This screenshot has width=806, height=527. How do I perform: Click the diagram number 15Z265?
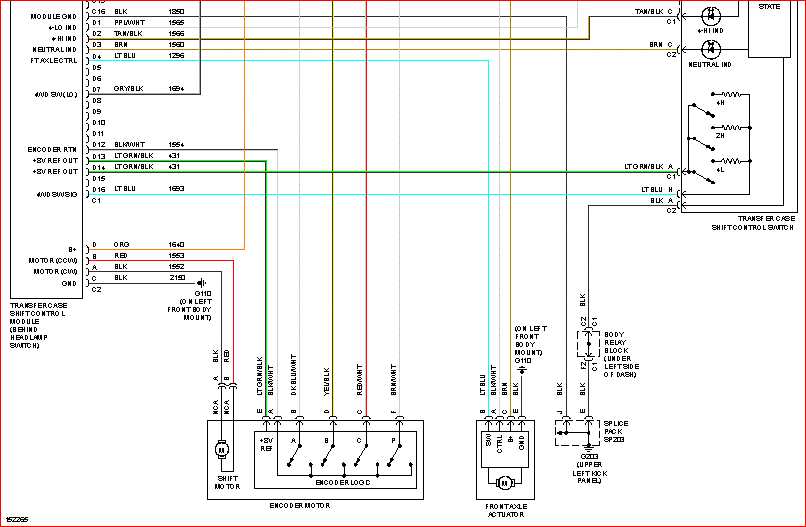18,520
